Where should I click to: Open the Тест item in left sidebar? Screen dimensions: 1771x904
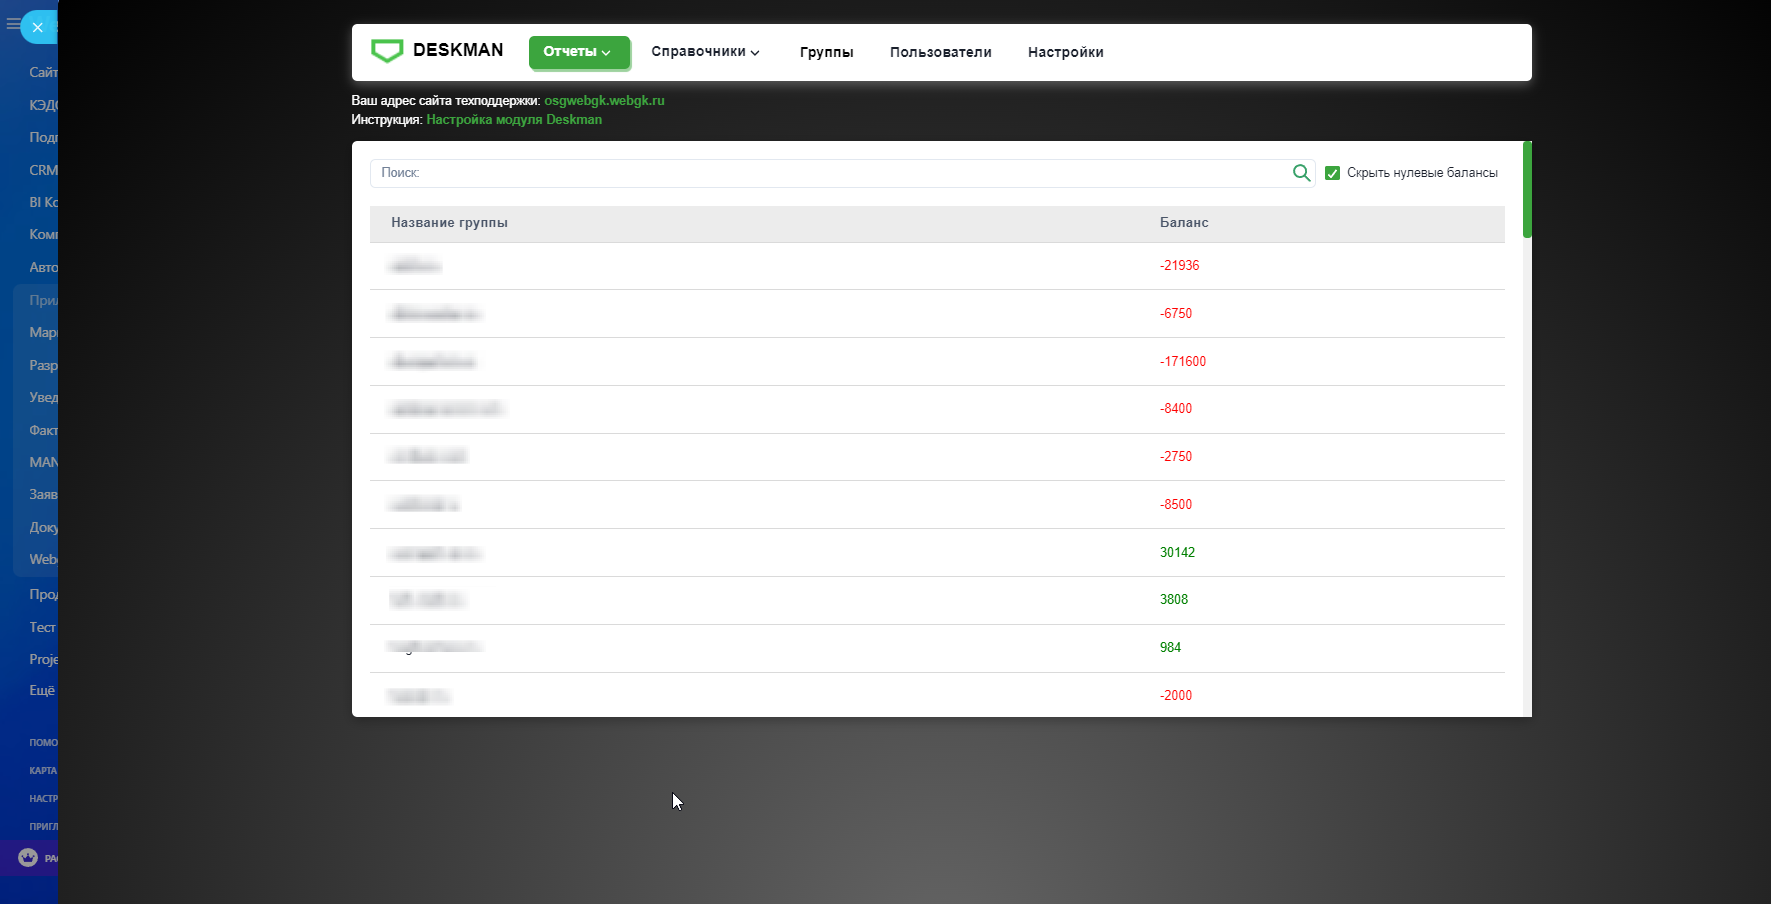[x=42, y=627]
